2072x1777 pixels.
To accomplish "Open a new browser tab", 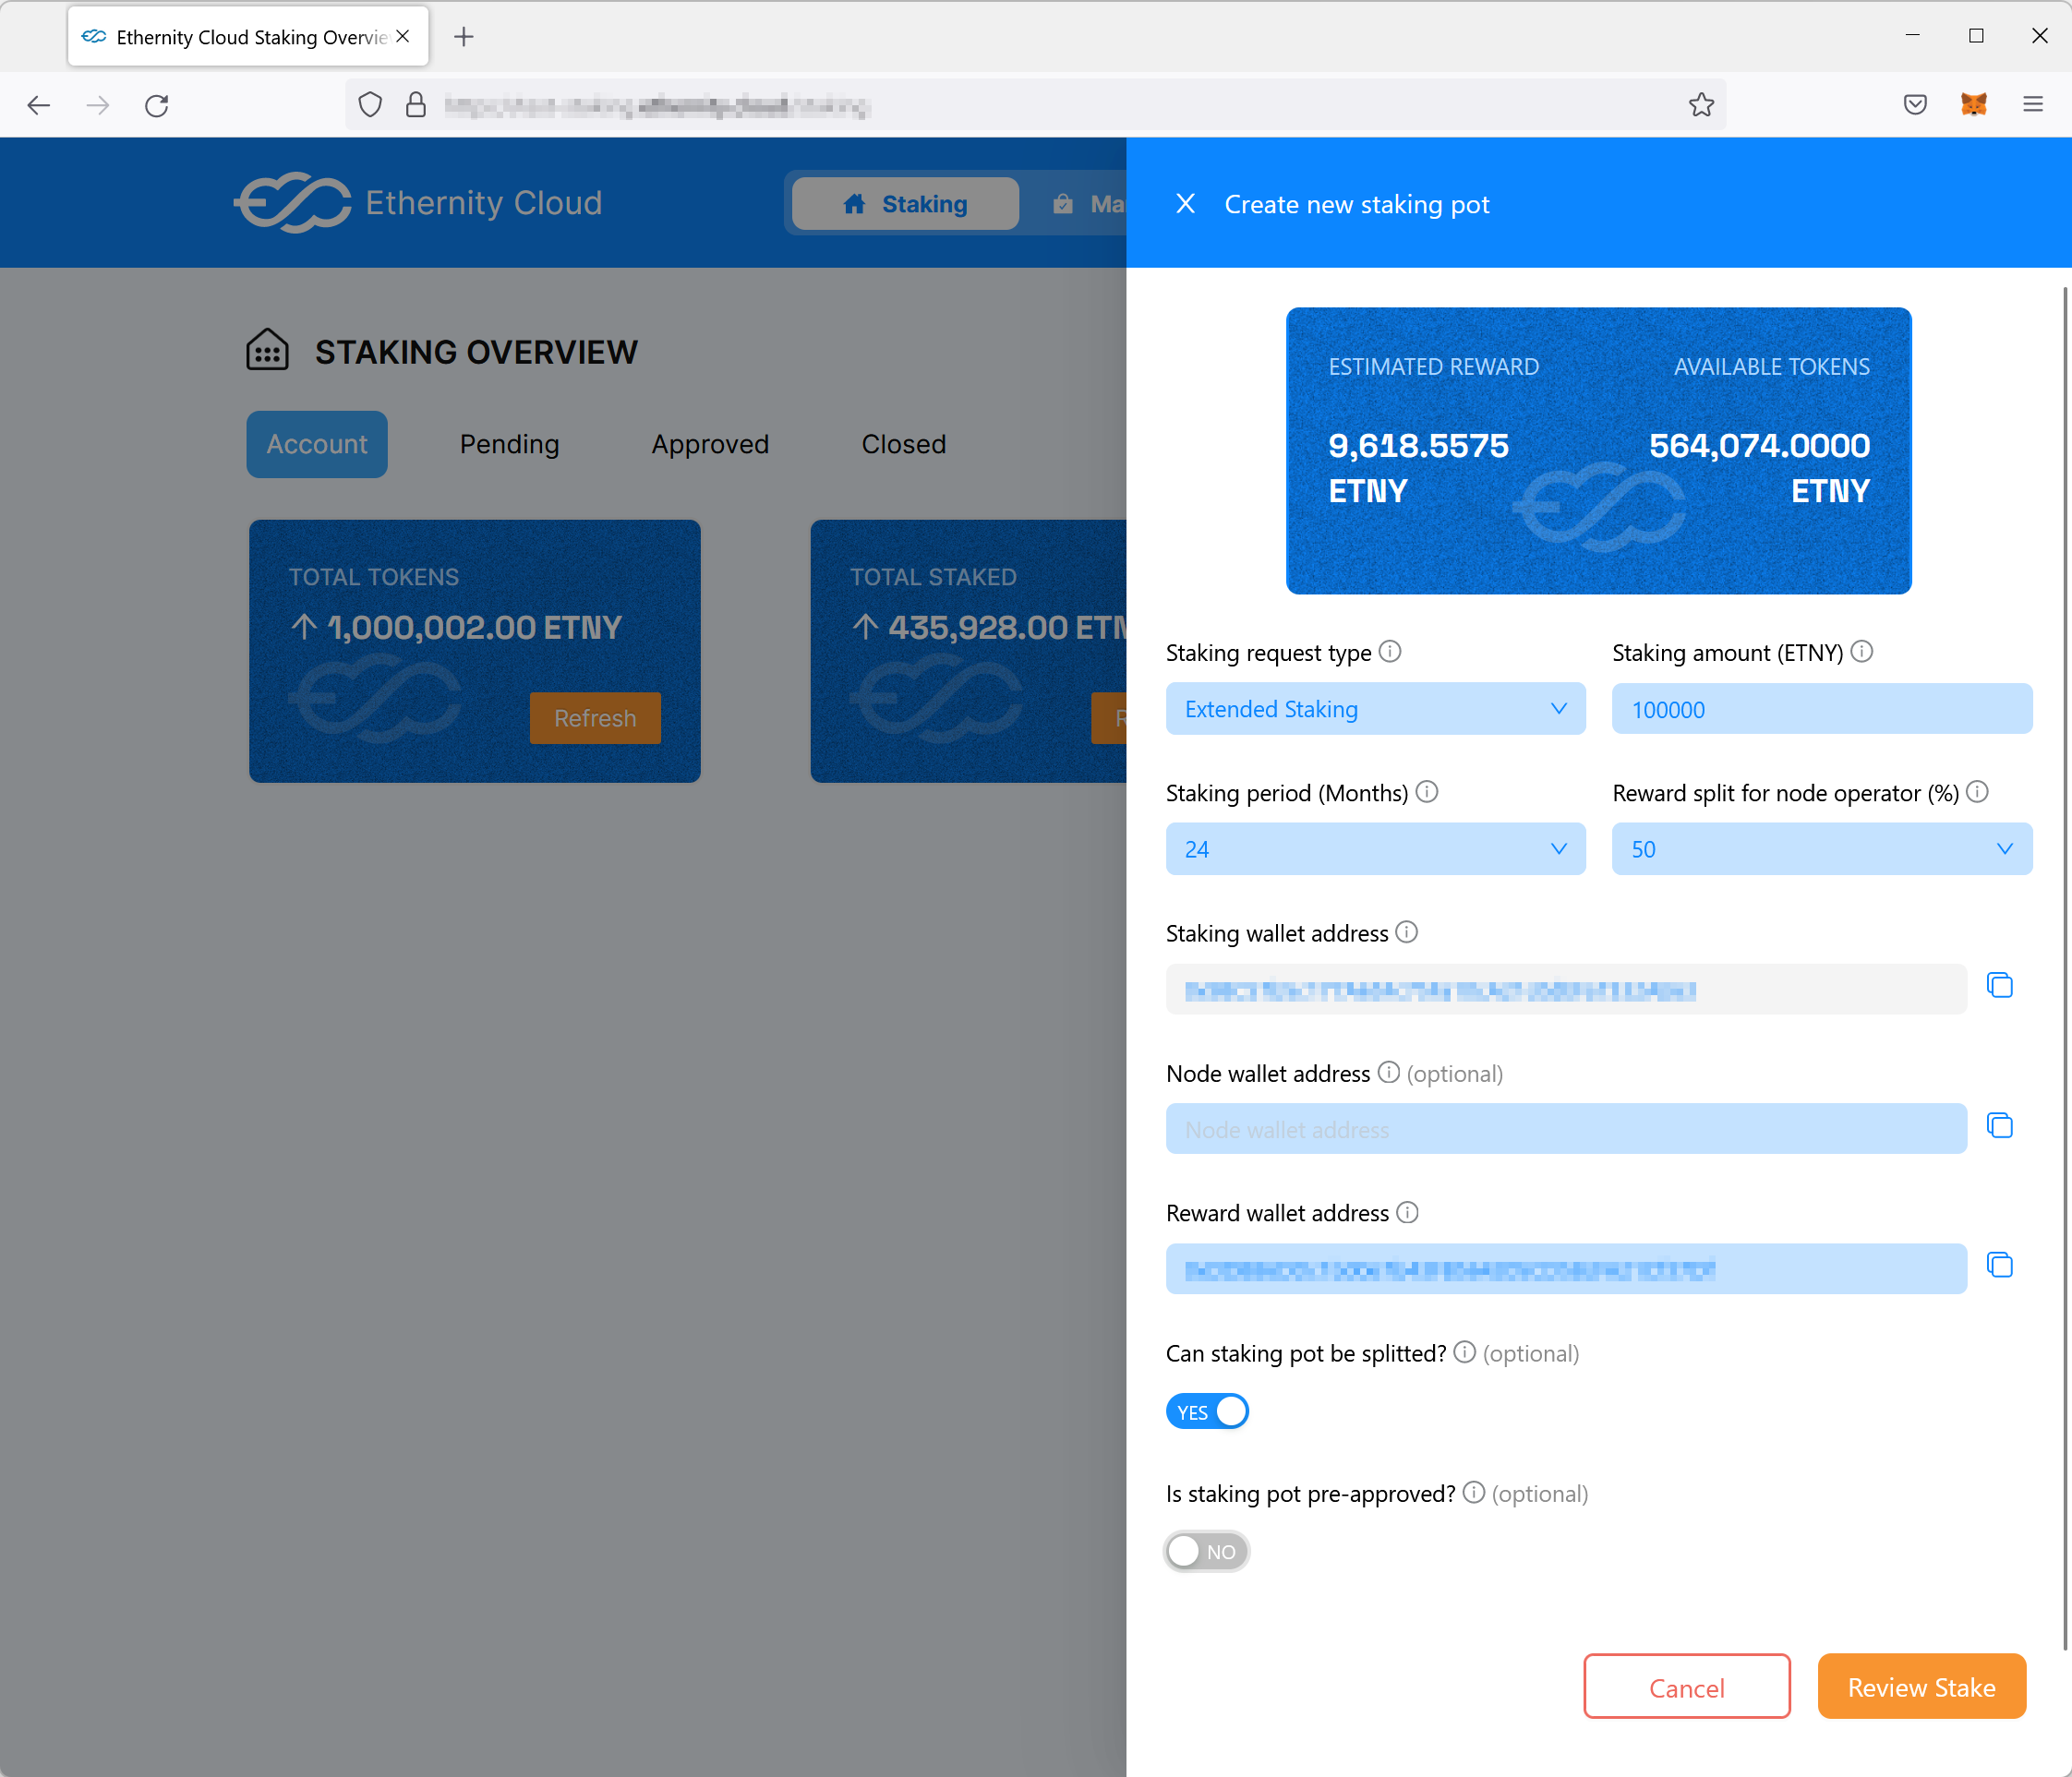I will click(x=464, y=37).
